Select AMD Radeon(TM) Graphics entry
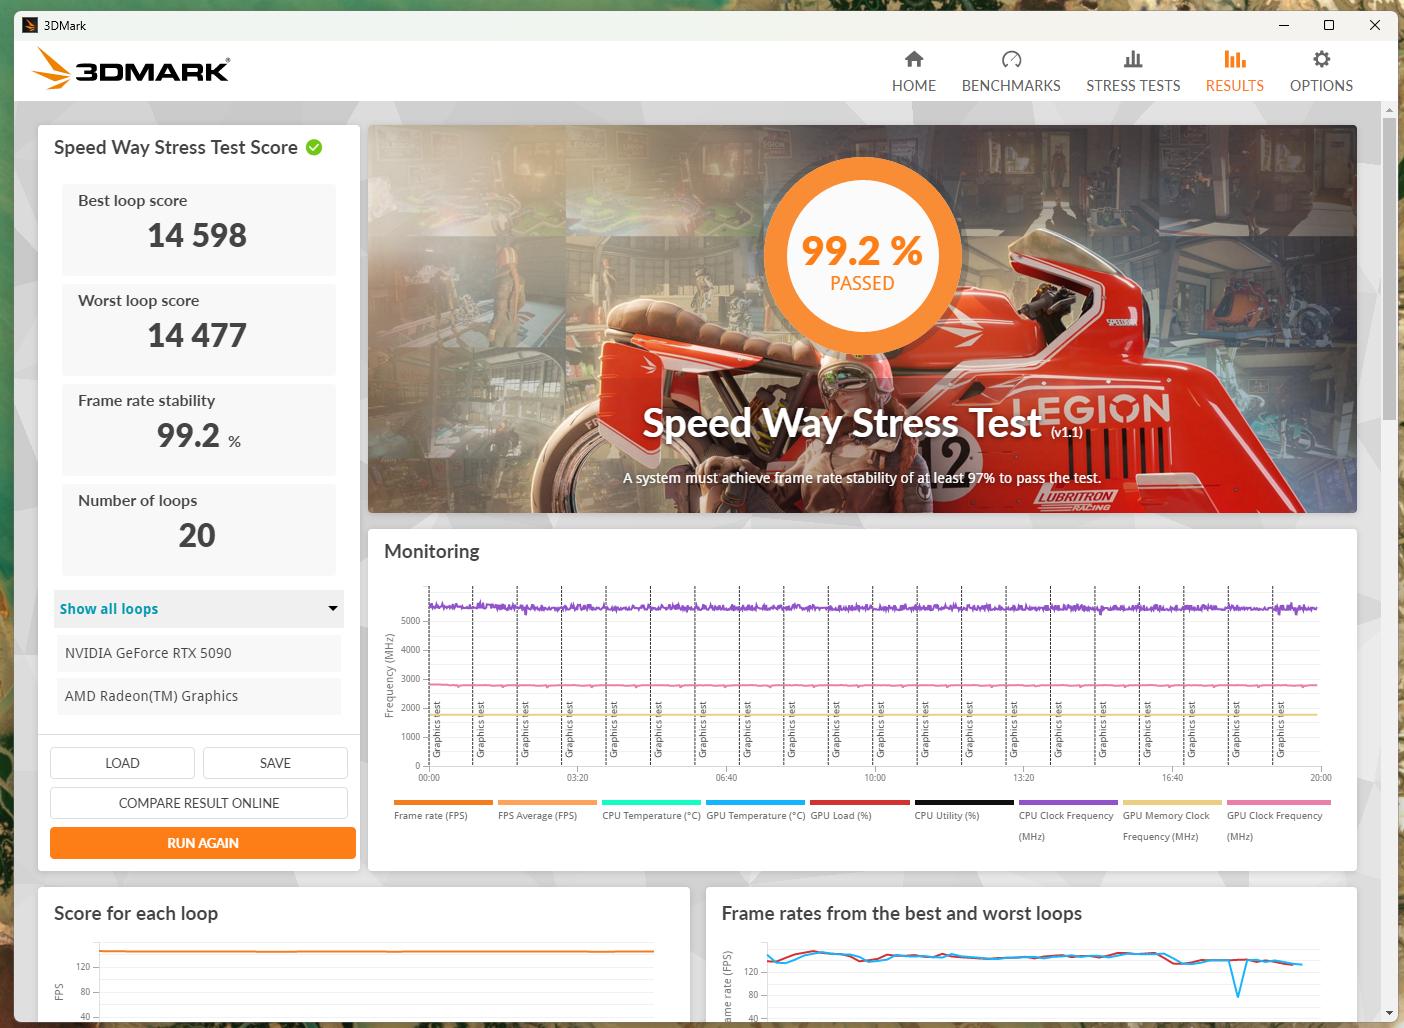The height and width of the screenshot is (1028, 1404). 199,696
